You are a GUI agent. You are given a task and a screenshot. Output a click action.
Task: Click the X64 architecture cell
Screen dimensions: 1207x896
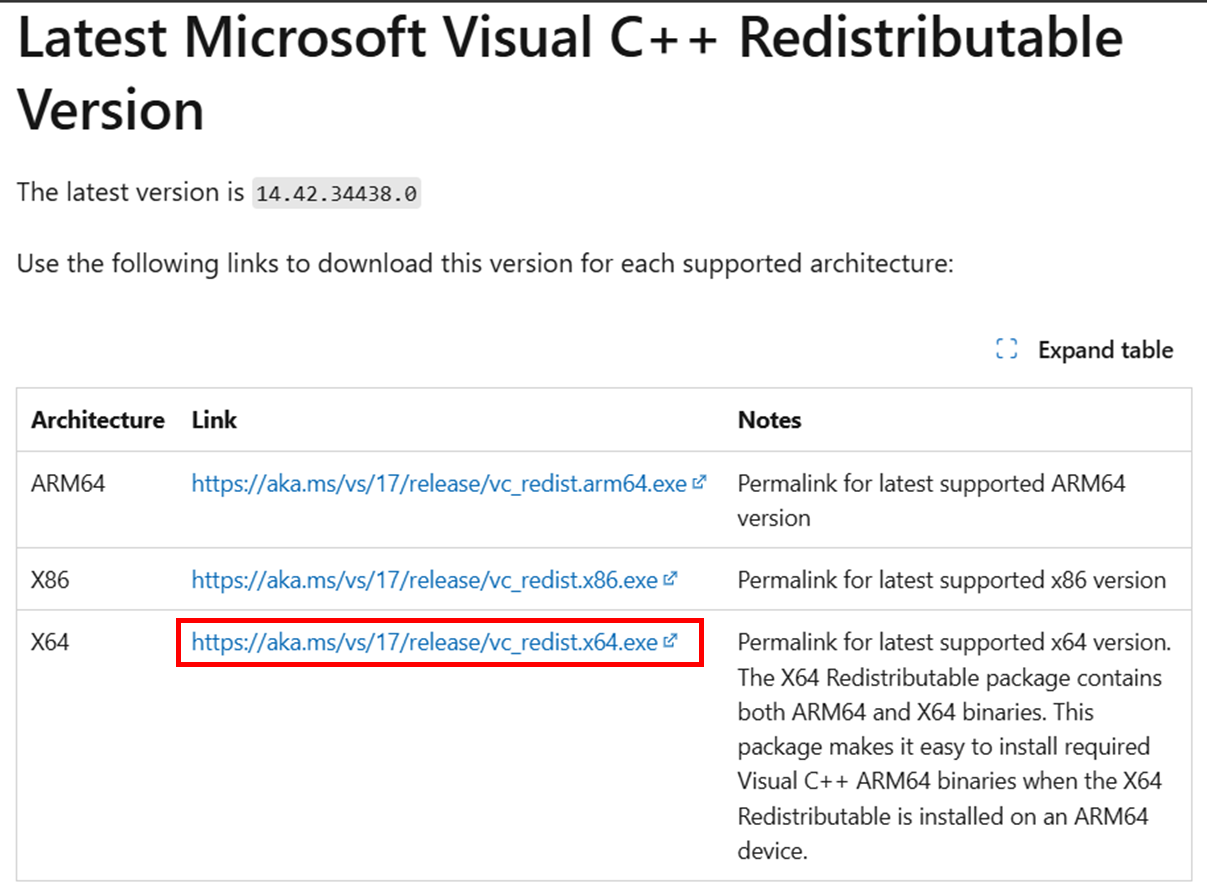(x=50, y=642)
